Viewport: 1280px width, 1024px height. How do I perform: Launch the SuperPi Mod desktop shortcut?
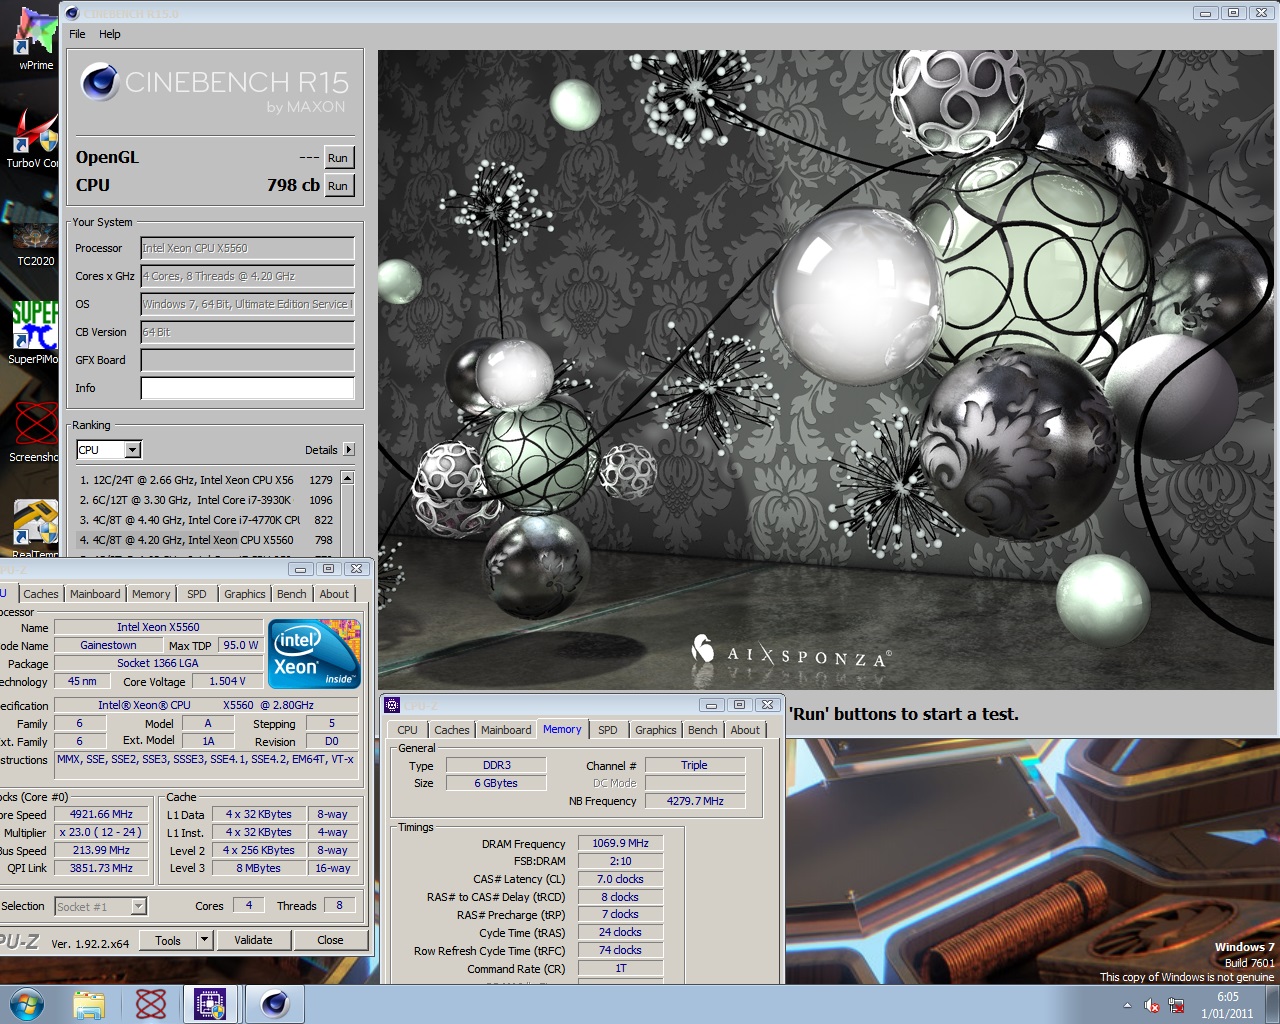pyautogui.click(x=34, y=332)
